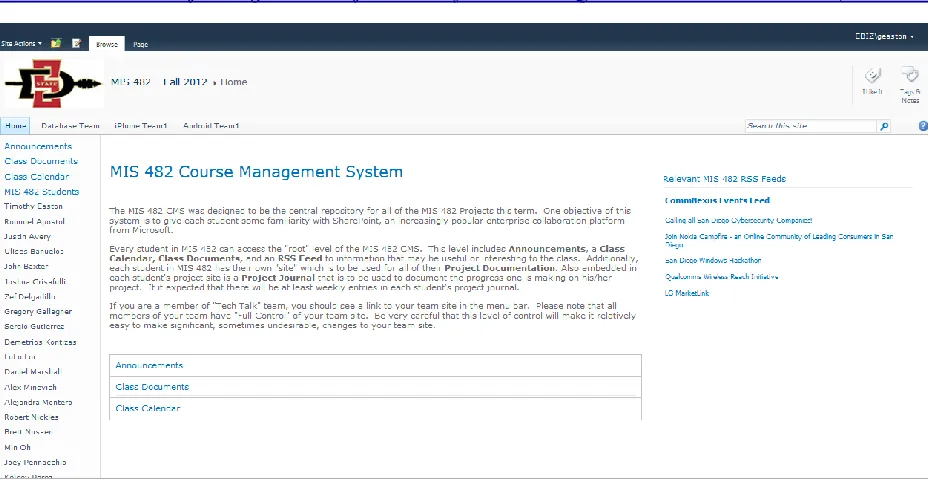This screenshot has height=484, width=928.
Task: Click MIS 482 Fall 2012 breadcrumb link
Action: click(159, 82)
